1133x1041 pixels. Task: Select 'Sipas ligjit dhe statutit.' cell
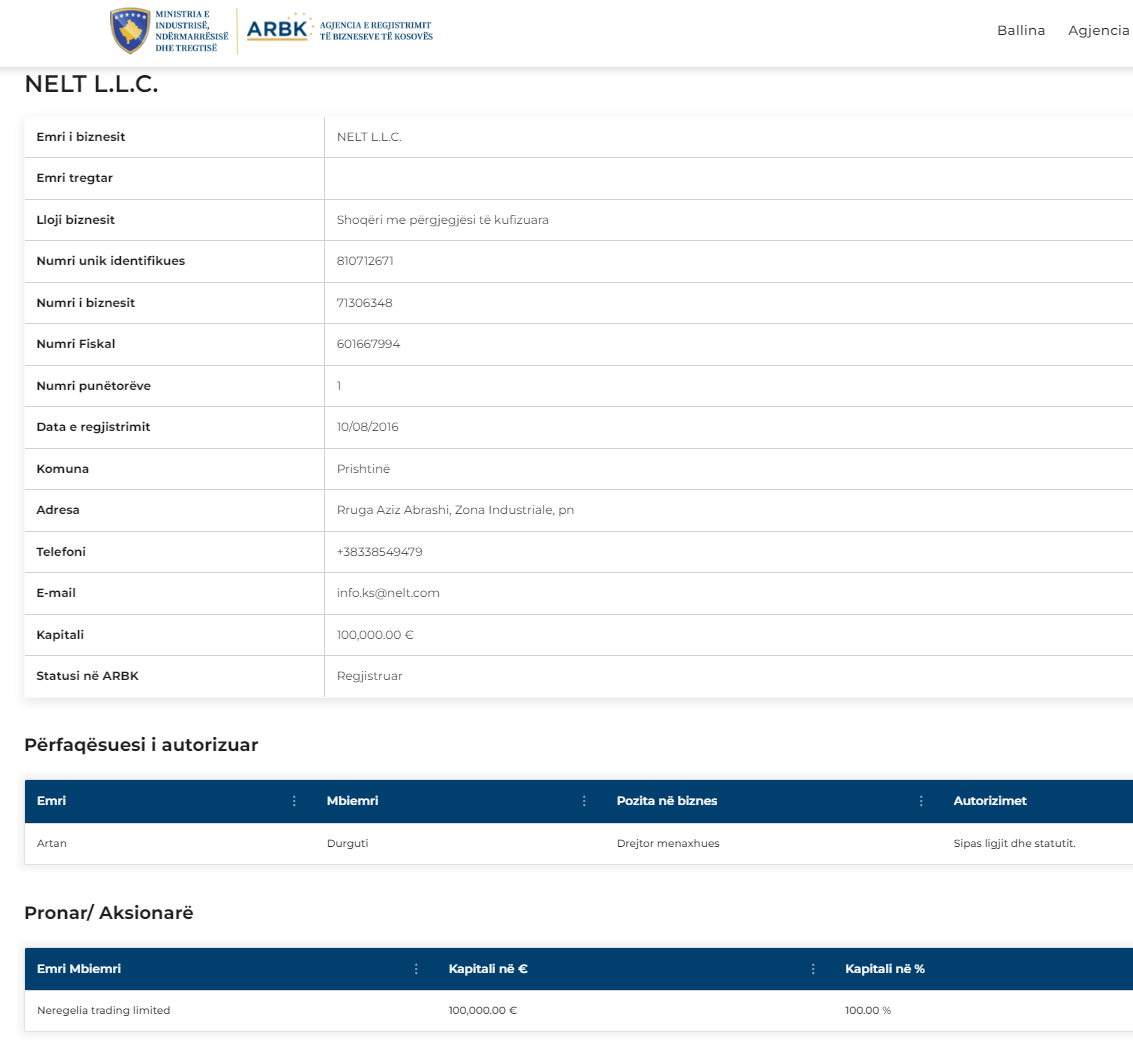click(1014, 844)
